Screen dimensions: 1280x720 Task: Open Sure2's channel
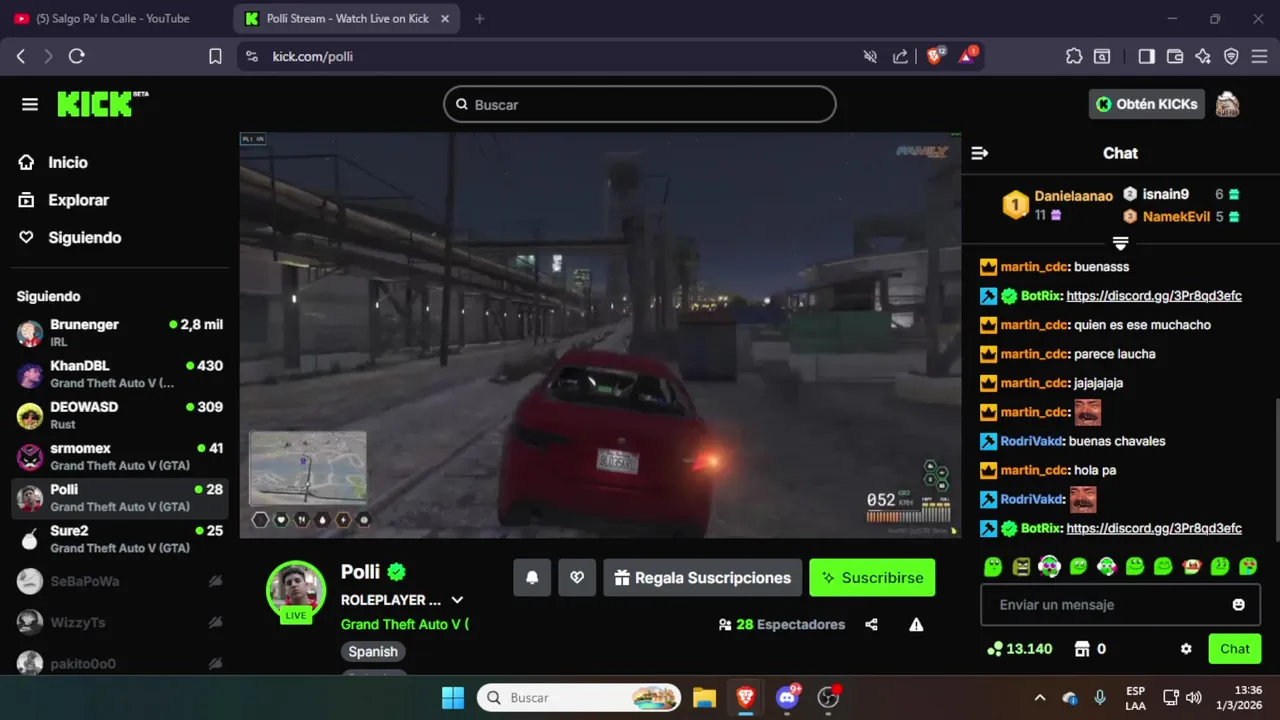(120, 538)
